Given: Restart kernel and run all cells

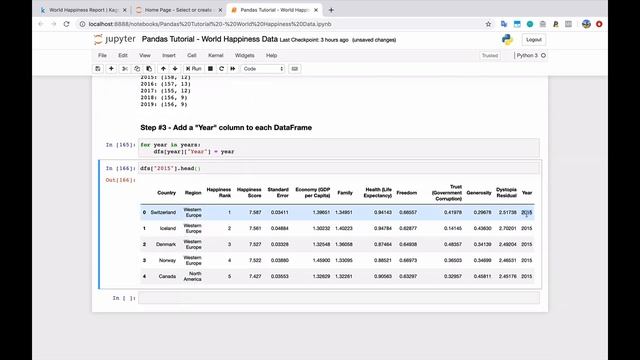Looking at the screenshot, I should pos(233,69).
